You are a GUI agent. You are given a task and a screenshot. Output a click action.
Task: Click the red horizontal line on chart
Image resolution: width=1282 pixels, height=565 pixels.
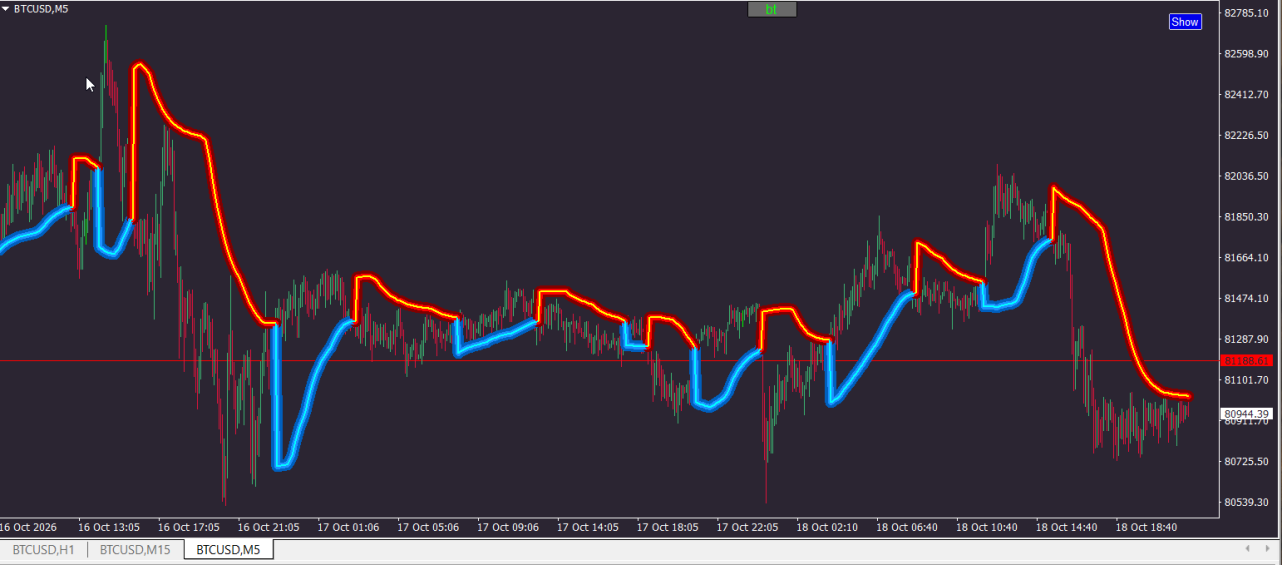pyautogui.click(x=608, y=360)
